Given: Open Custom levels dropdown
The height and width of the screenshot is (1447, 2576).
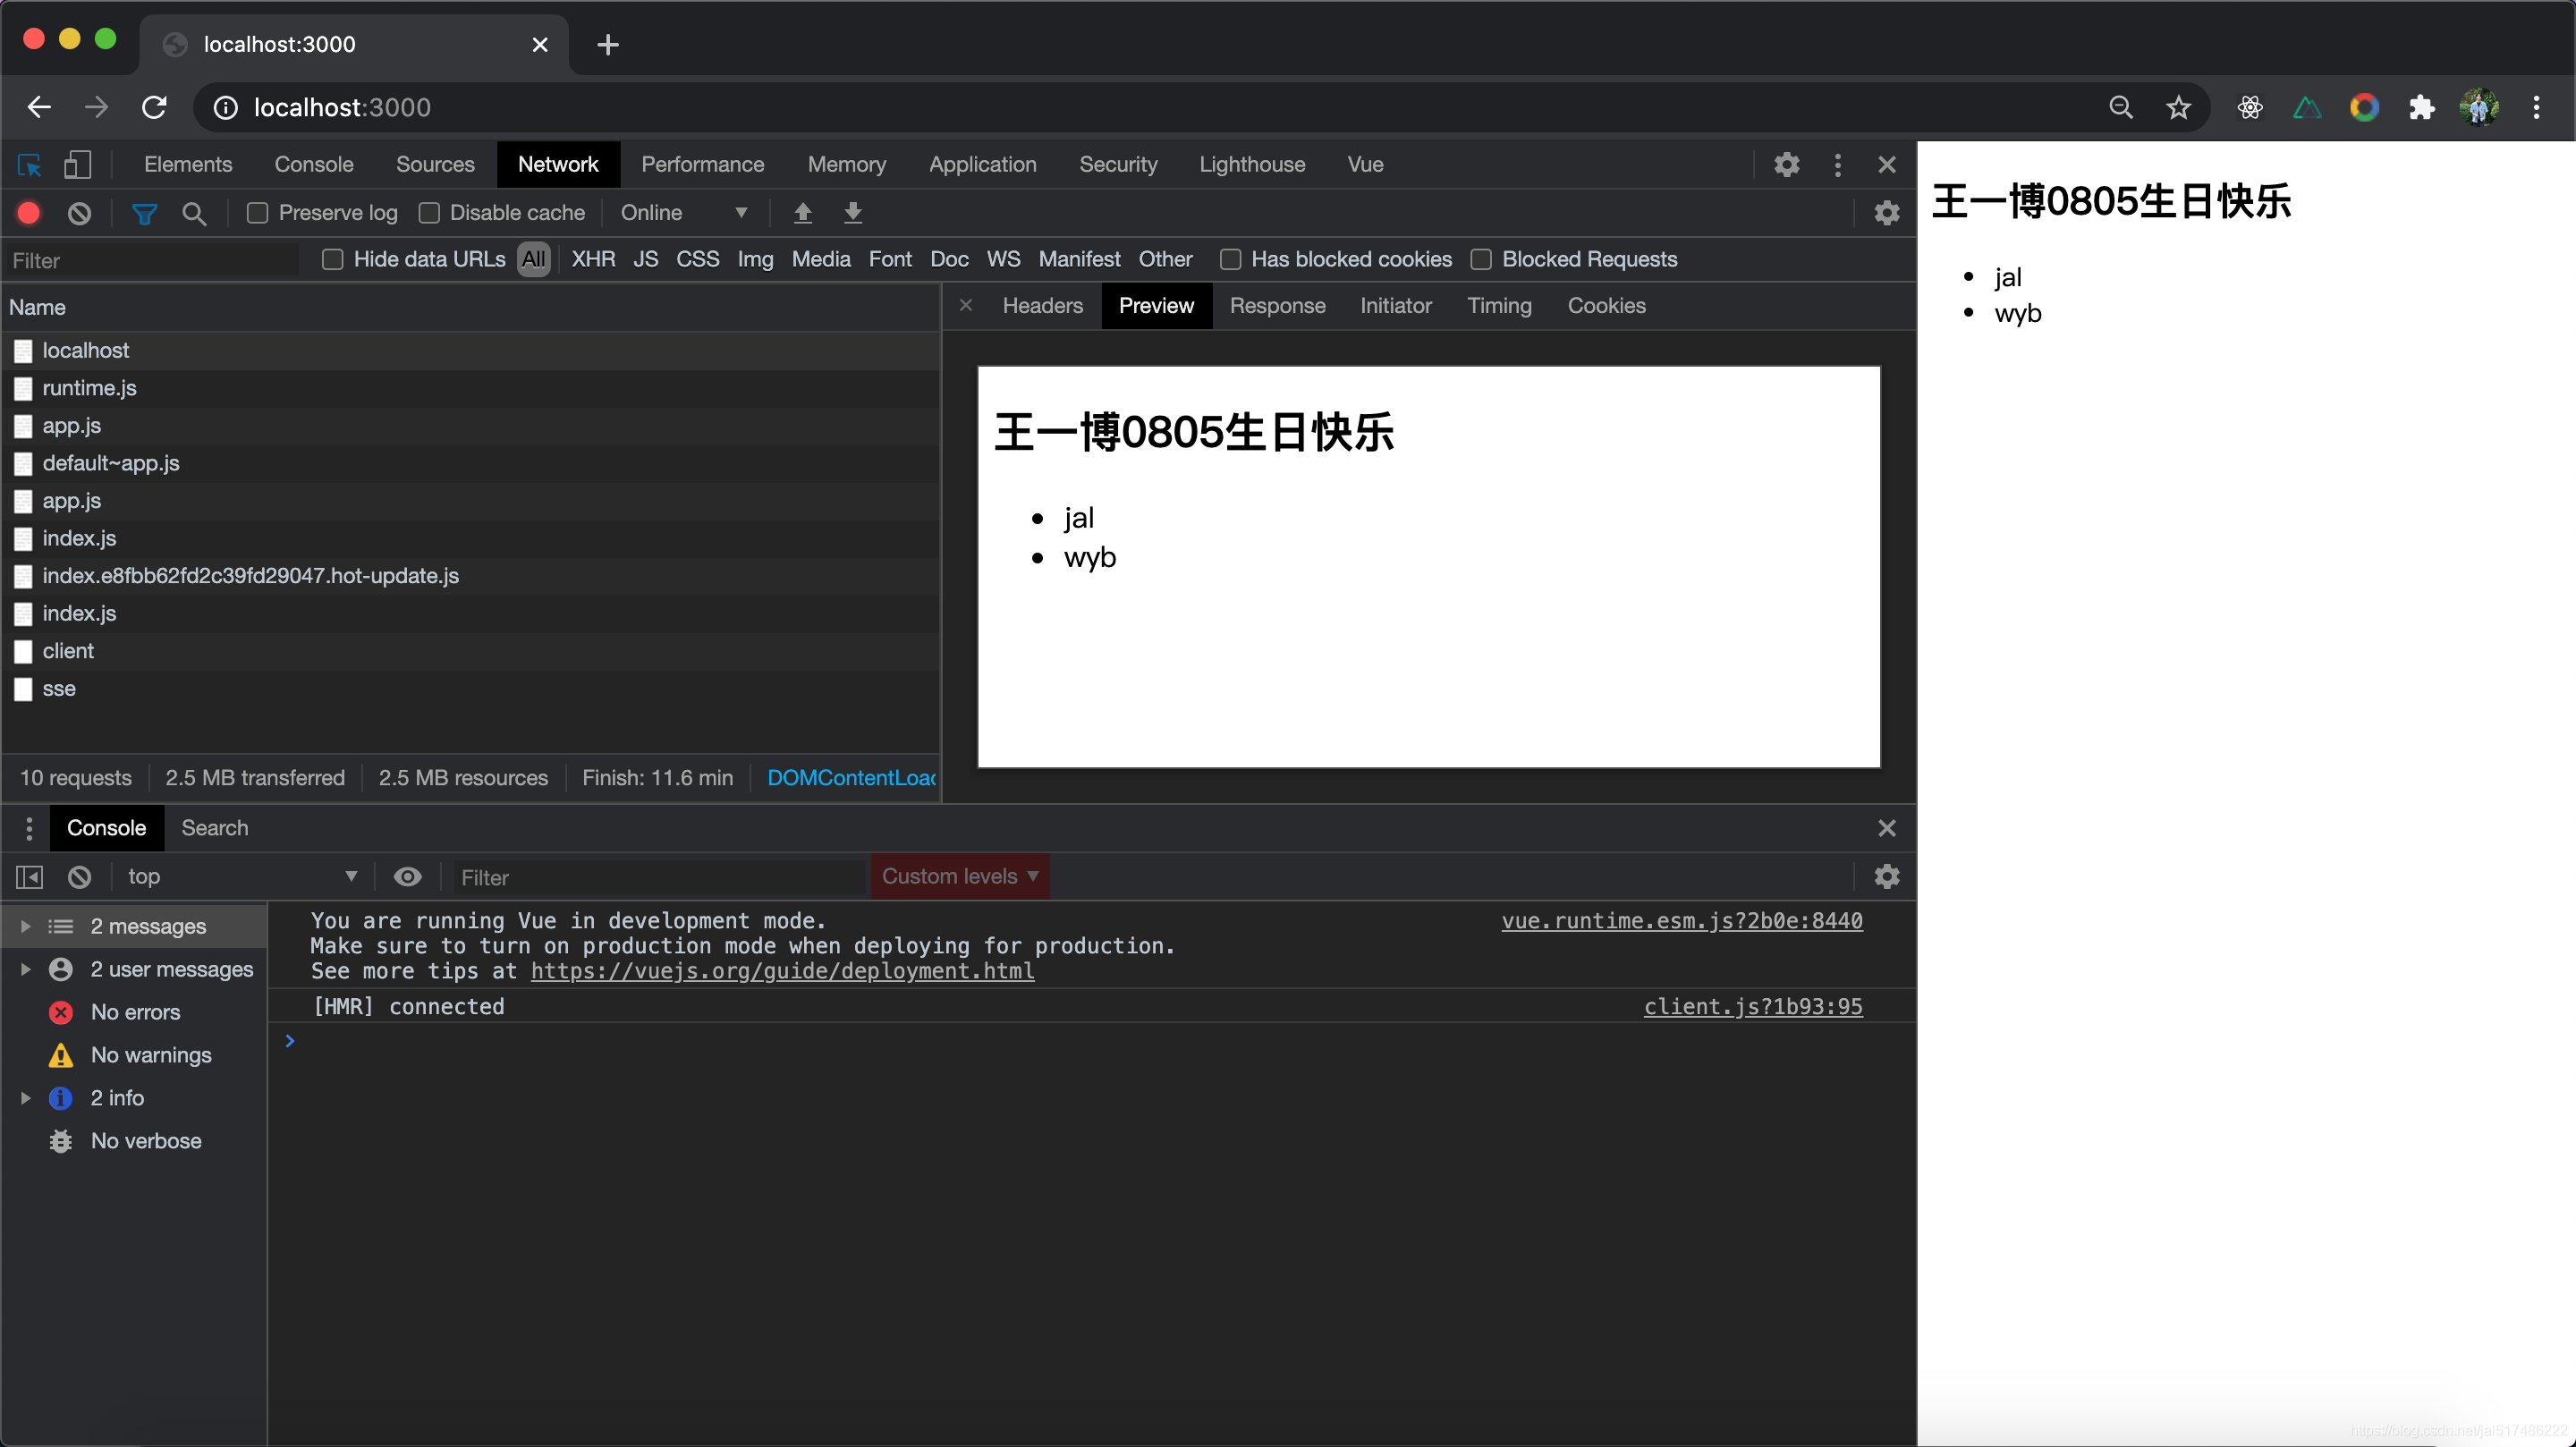Looking at the screenshot, I should [x=959, y=877].
